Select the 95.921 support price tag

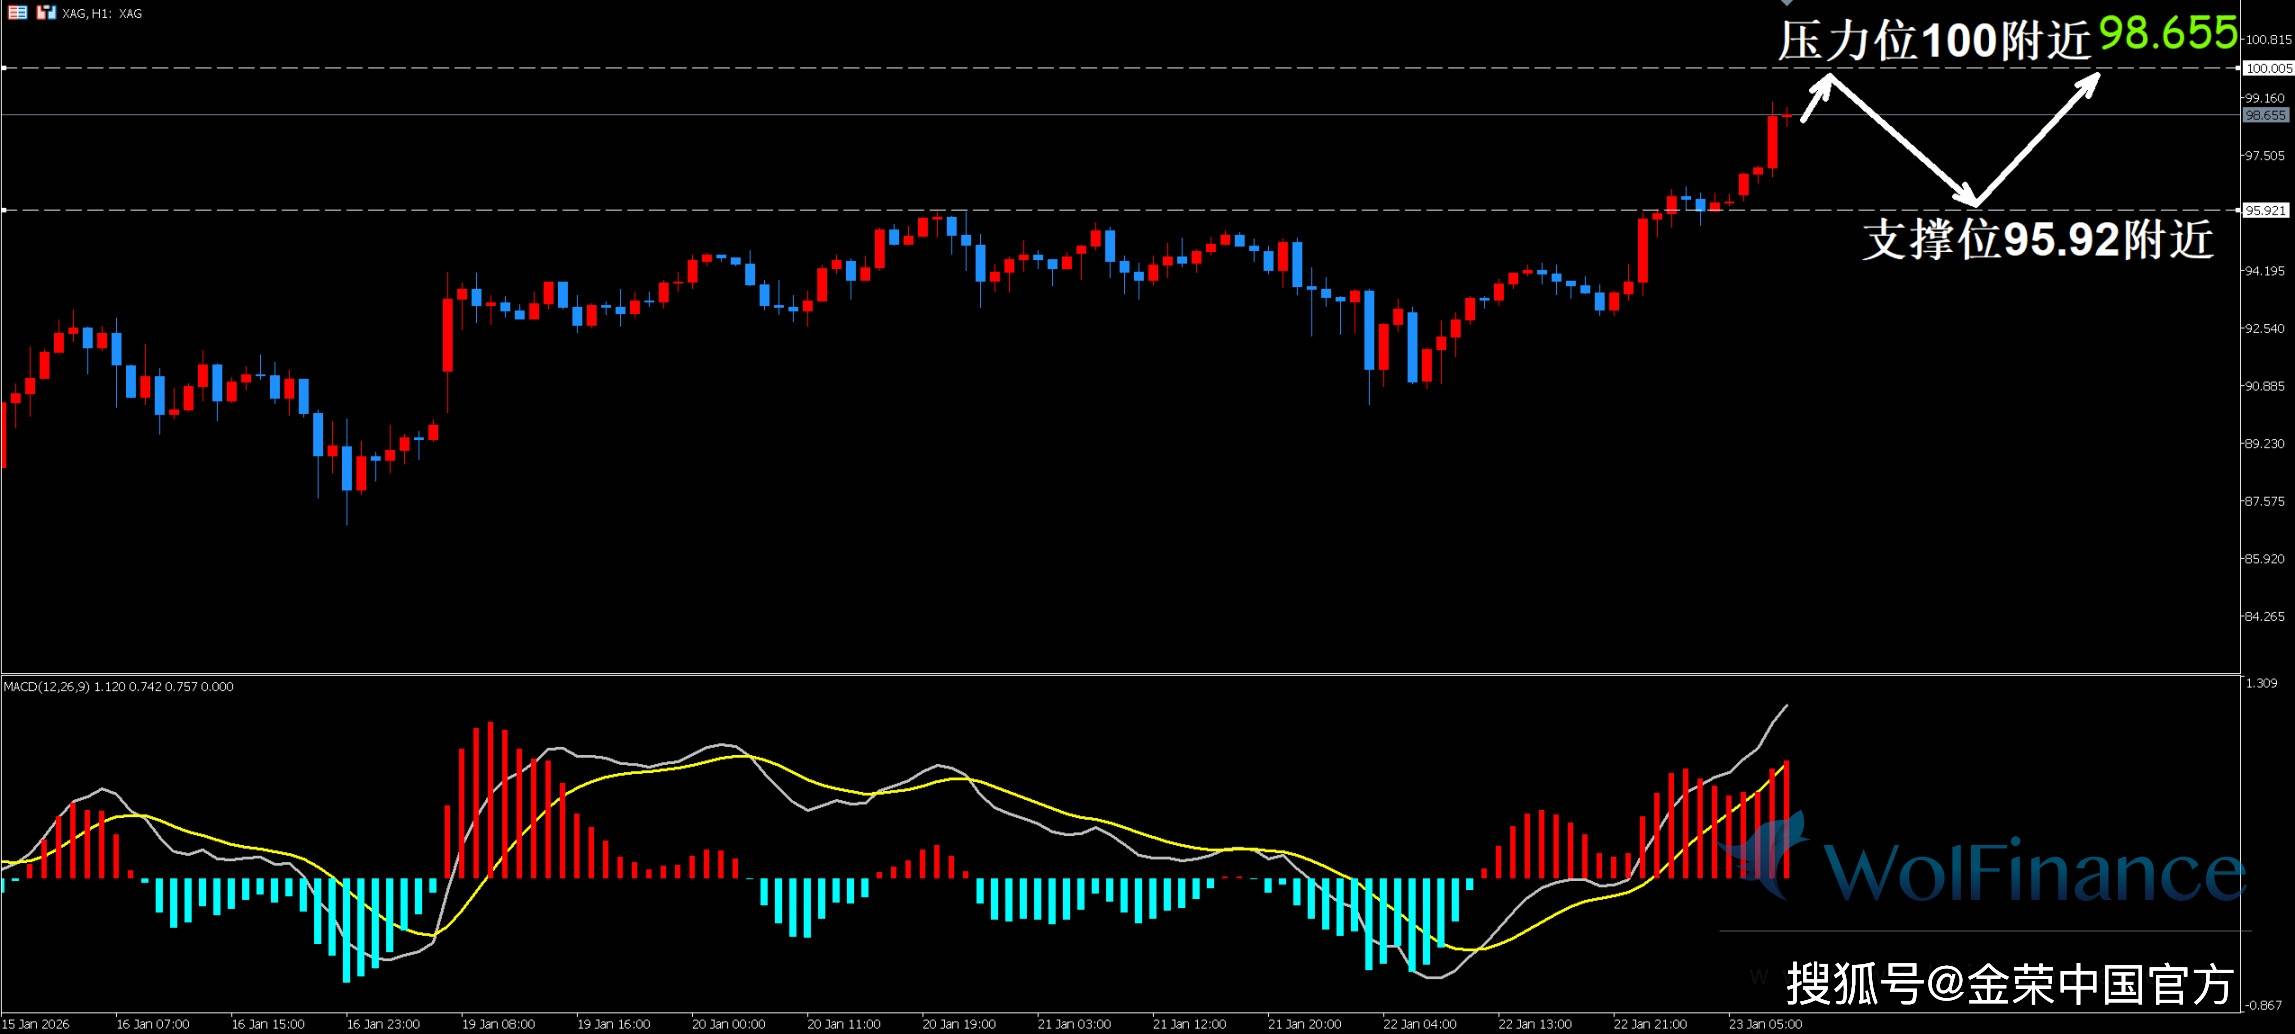2266,210
